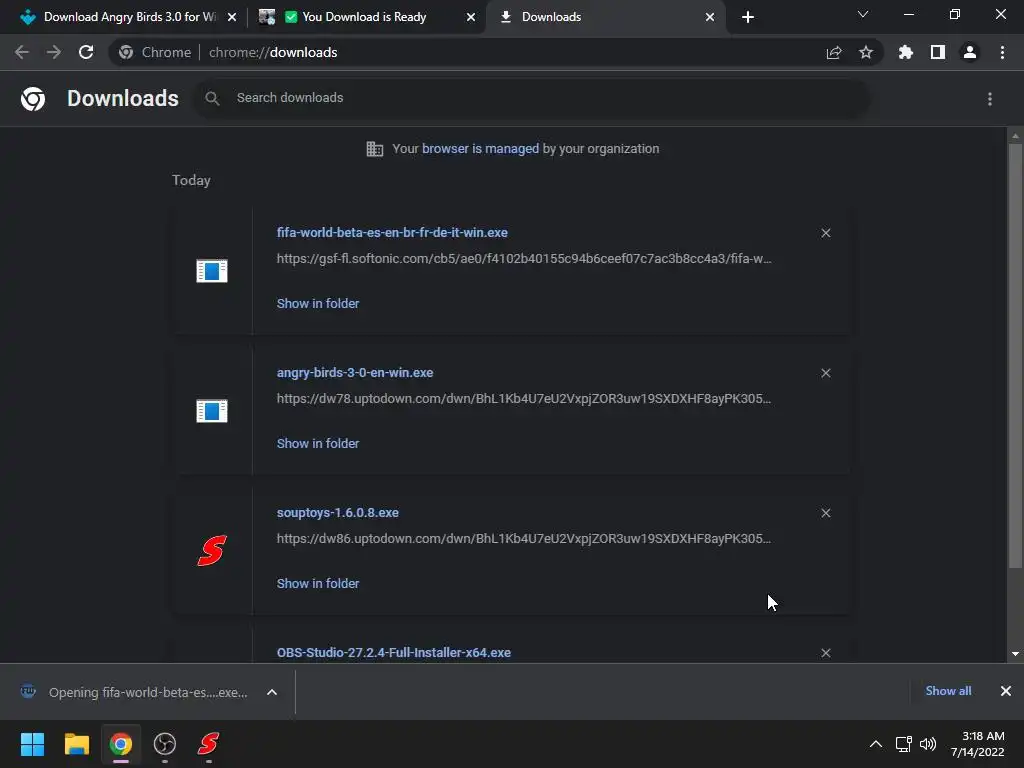Remove souptoys-1.6.0.8.exe from list
Viewport: 1024px width, 768px height.
[825, 513]
